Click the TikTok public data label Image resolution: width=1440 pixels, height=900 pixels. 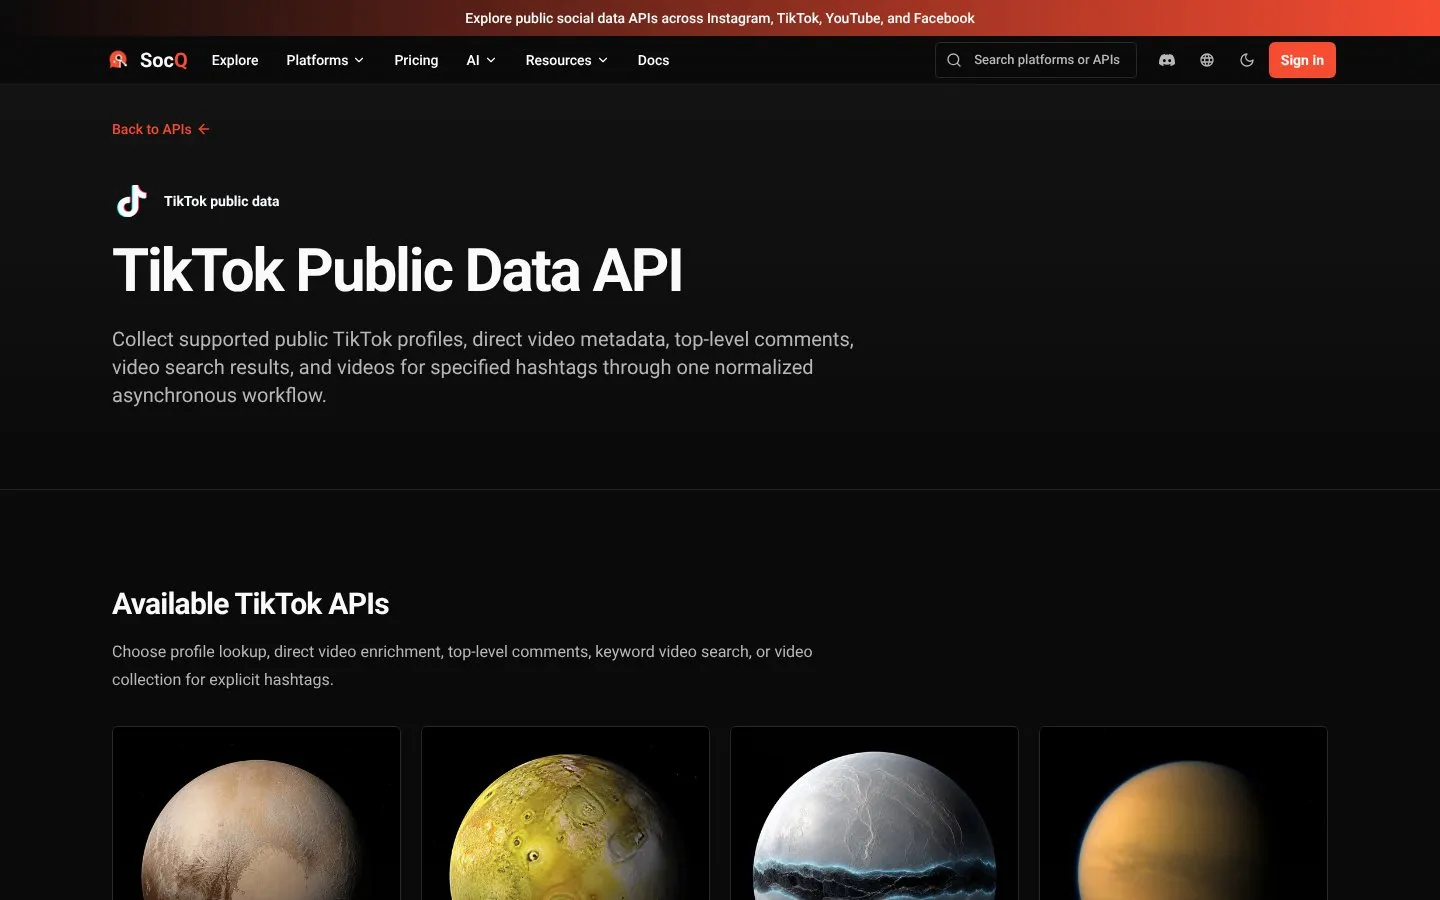tap(222, 201)
